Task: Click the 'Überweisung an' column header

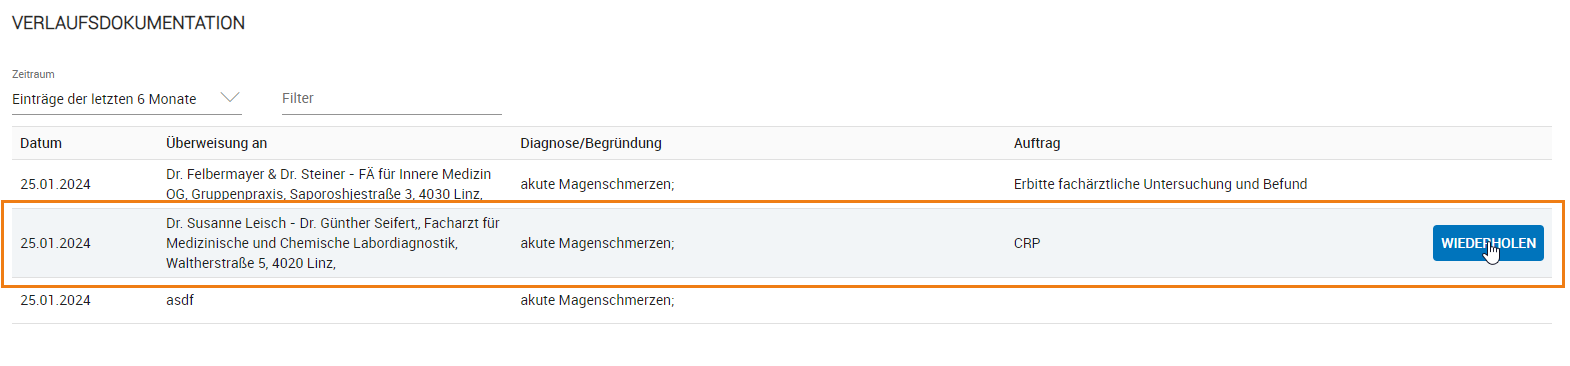Action: click(x=216, y=143)
